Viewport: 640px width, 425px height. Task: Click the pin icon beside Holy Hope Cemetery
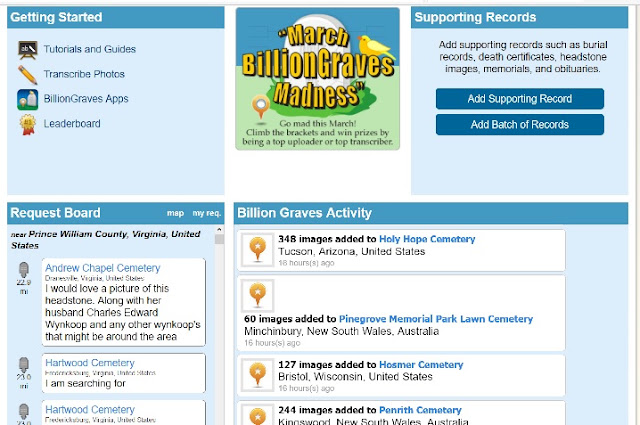click(x=258, y=250)
